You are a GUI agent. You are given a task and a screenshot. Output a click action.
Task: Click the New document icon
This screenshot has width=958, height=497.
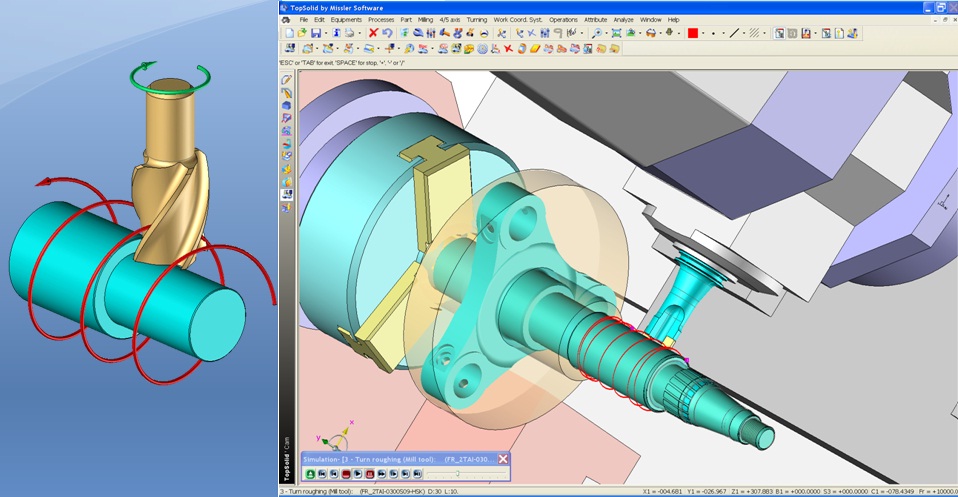[290, 33]
